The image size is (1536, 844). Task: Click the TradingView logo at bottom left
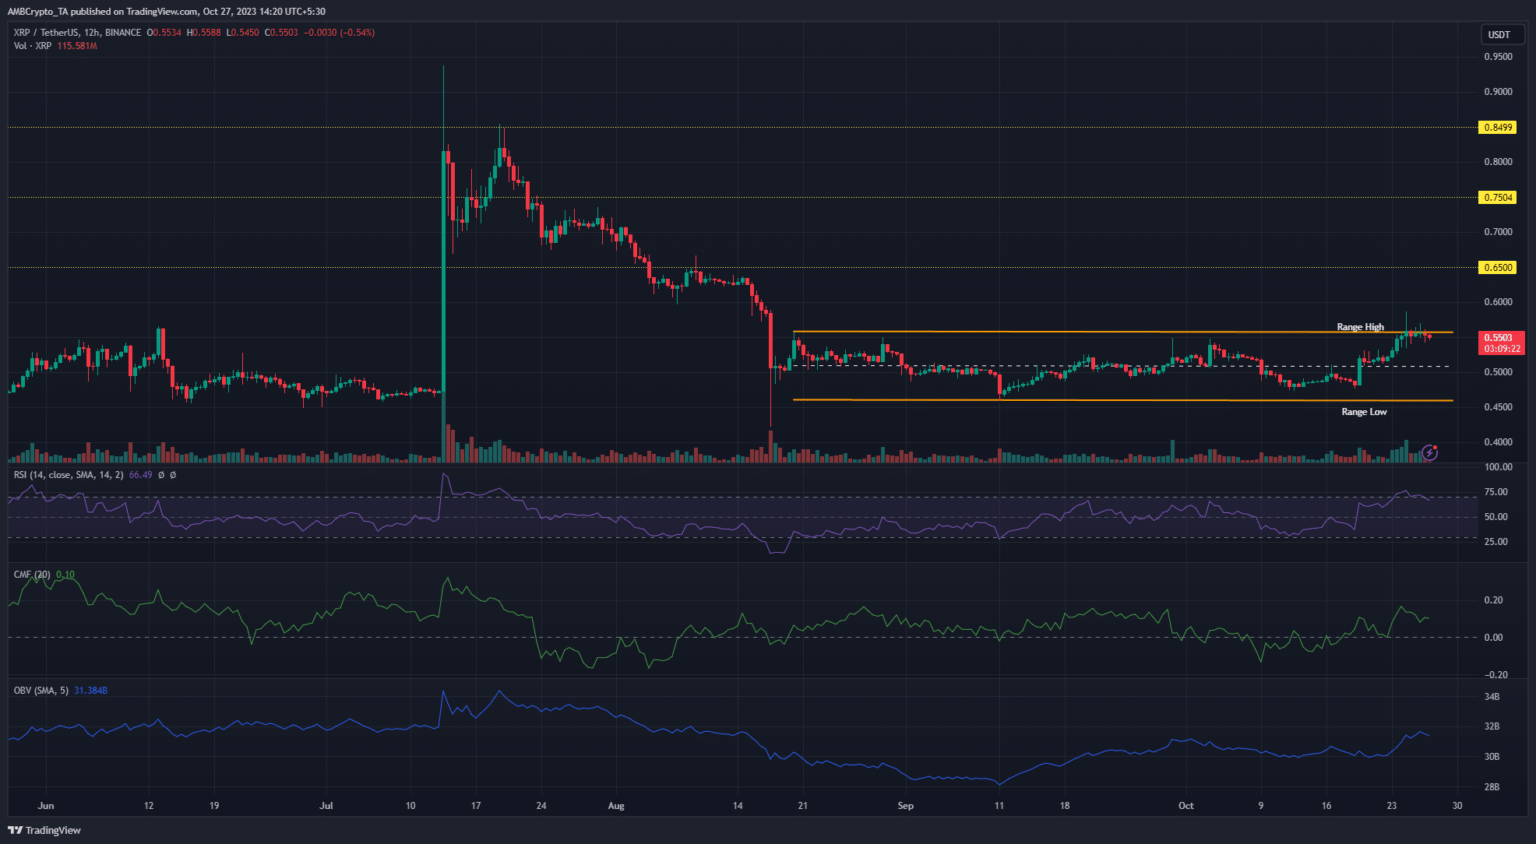(x=45, y=830)
